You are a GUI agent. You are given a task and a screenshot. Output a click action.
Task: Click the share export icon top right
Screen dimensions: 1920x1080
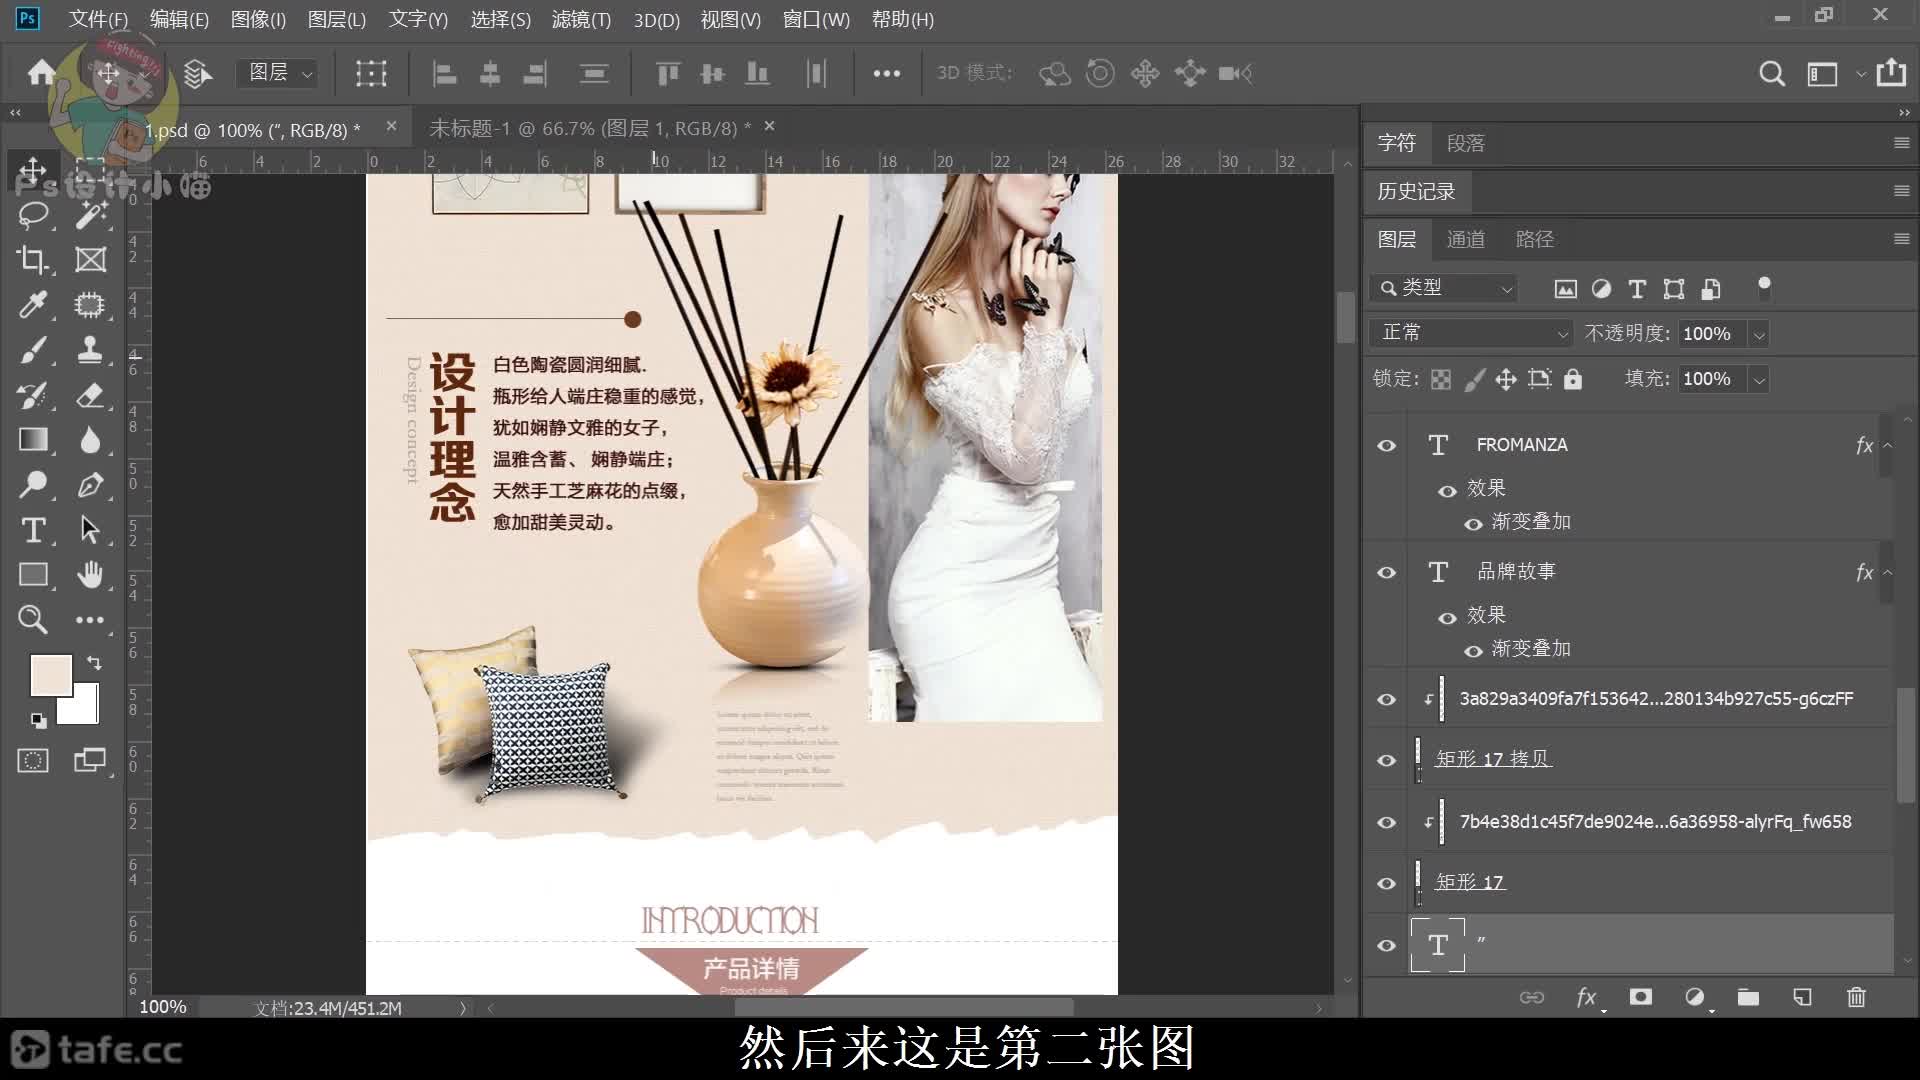[1891, 72]
